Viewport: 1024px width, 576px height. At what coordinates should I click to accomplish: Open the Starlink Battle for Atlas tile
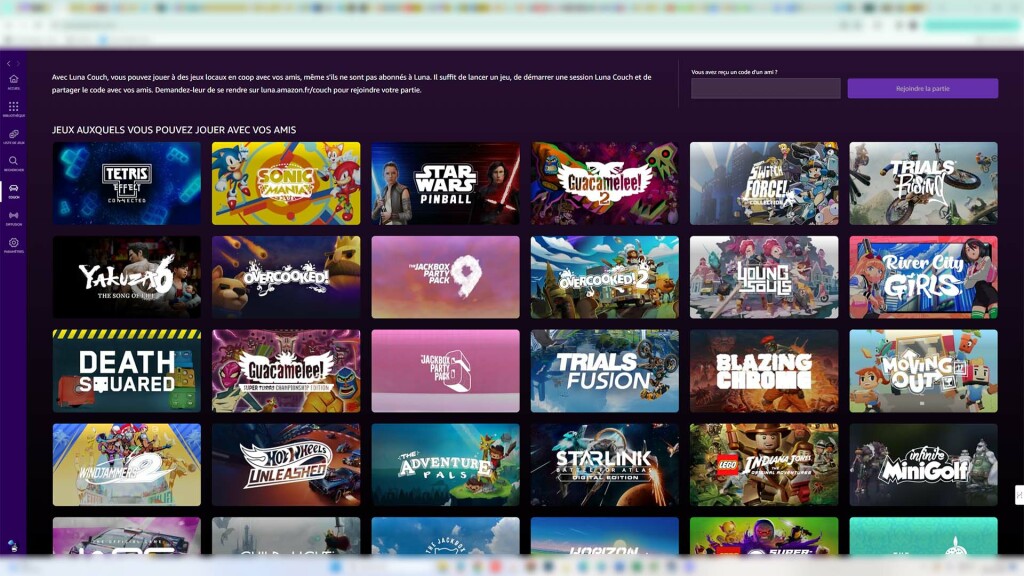pyautogui.click(x=605, y=465)
